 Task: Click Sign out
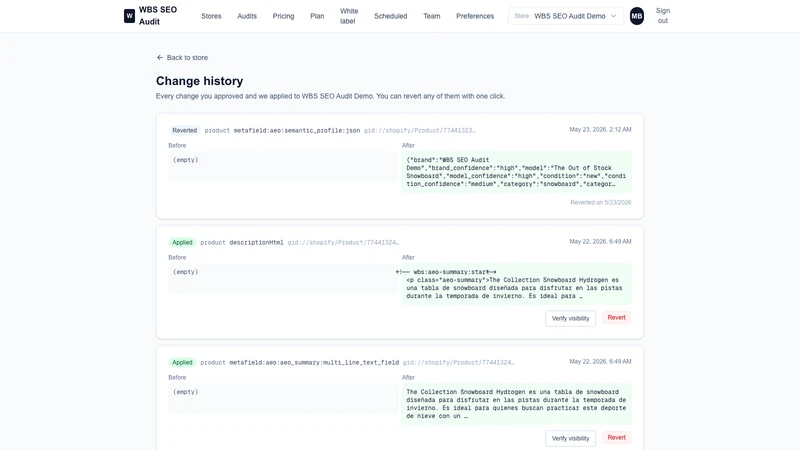click(663, 16)
